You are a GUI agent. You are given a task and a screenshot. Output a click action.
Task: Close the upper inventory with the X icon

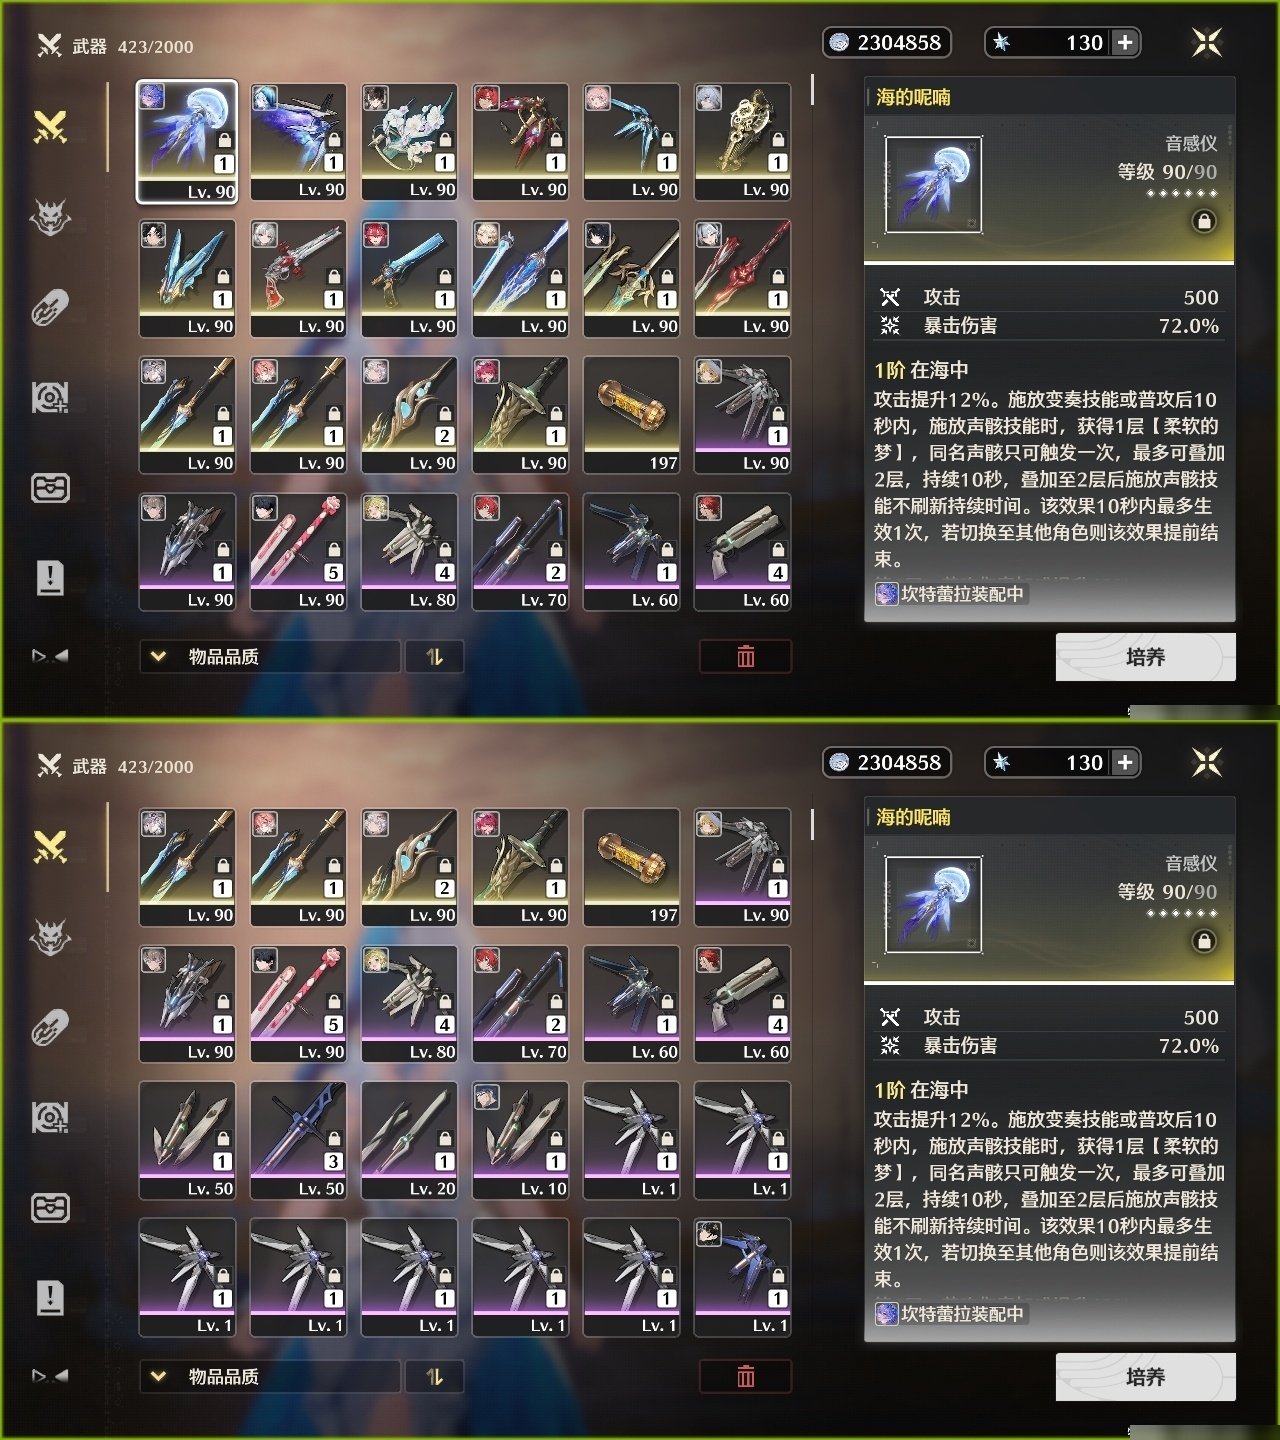pyautogui.click(x=1207, y=42)
